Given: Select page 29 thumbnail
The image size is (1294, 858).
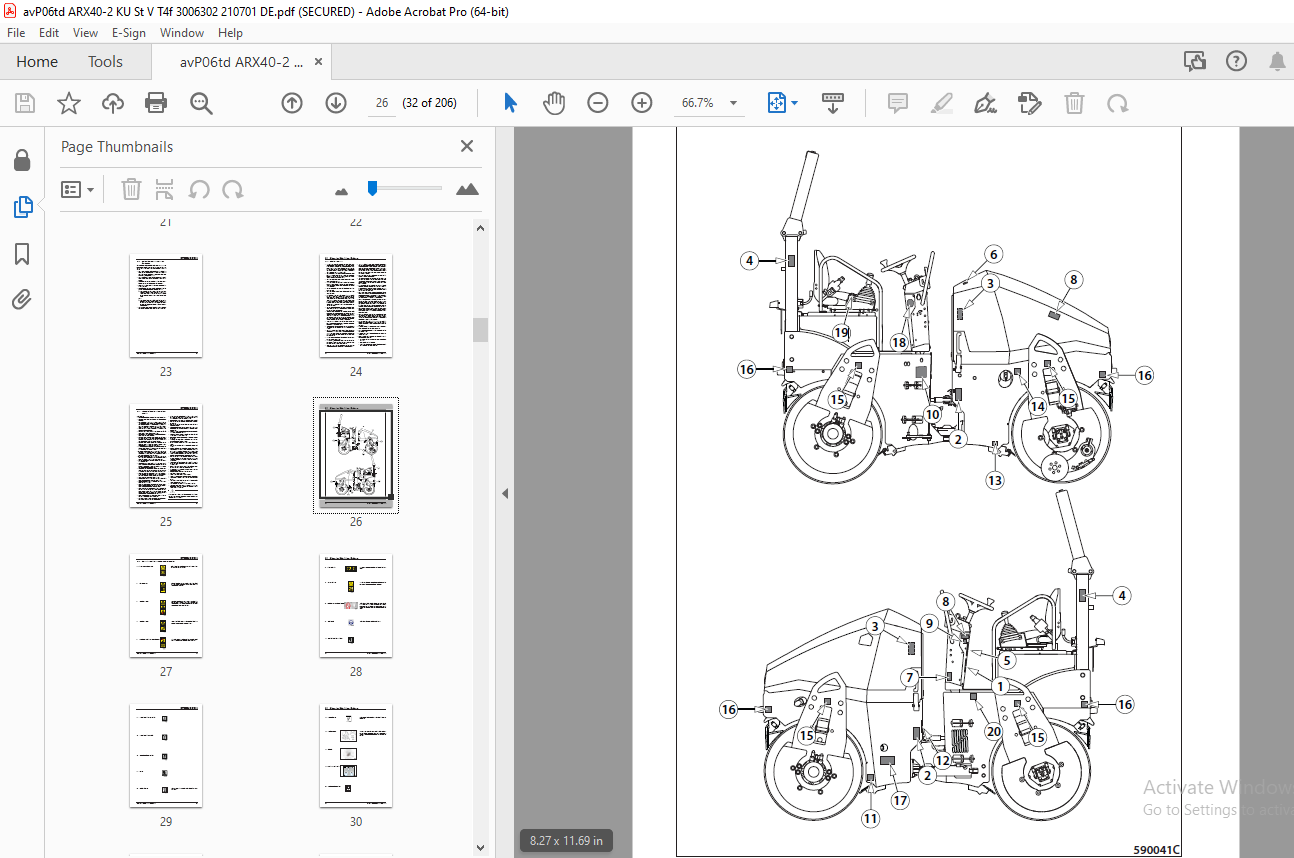Looking at the screenshot, I should point(166,755).
